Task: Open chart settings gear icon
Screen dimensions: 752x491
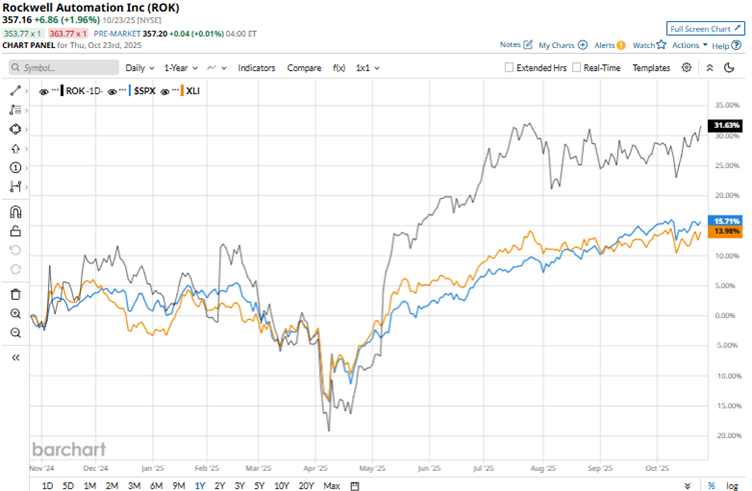Action: coord(687,68)
